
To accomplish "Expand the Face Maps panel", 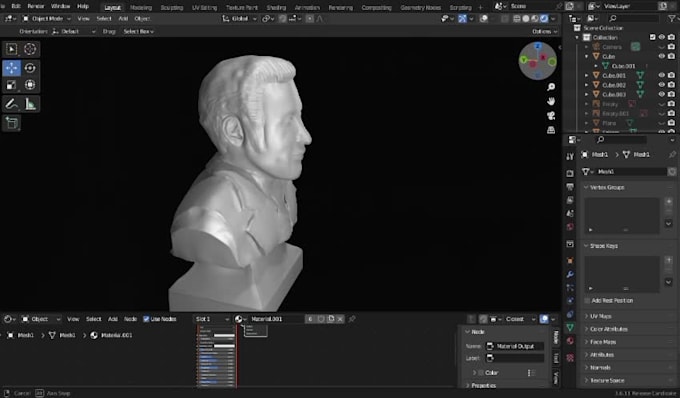I will [x=586, y=342].
